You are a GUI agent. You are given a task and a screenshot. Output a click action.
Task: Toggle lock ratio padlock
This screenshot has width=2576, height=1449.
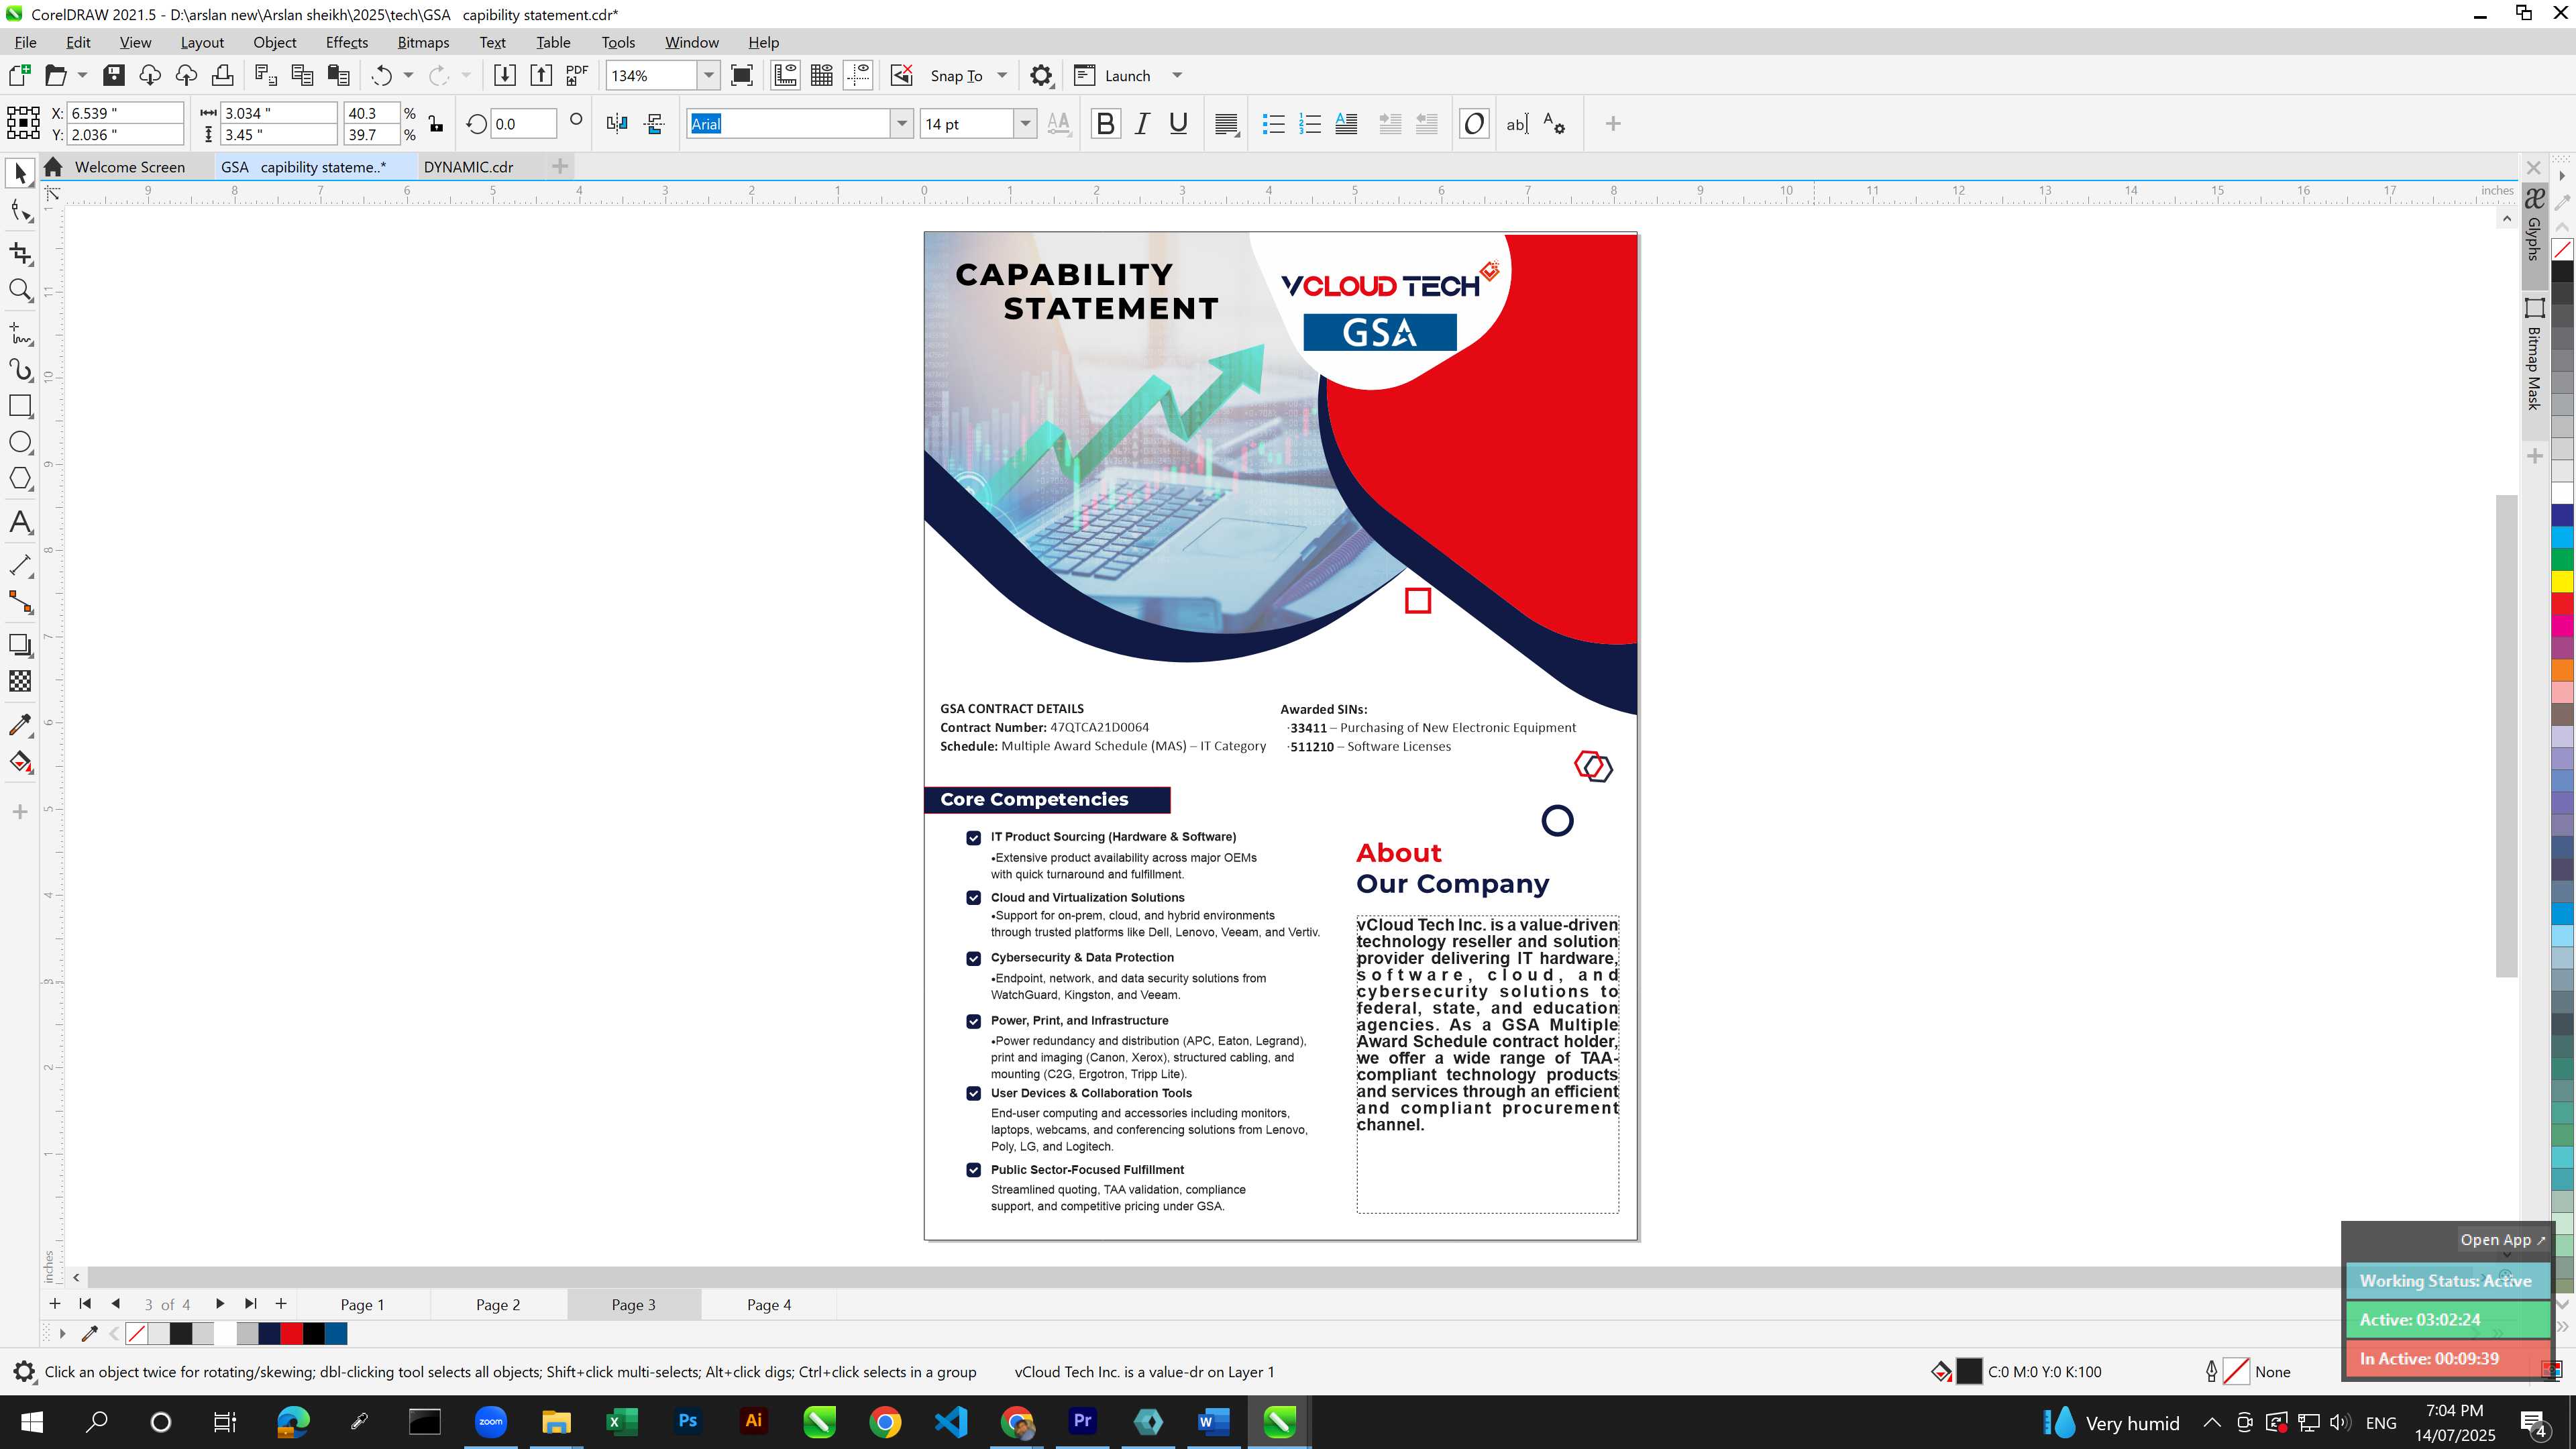435,124
